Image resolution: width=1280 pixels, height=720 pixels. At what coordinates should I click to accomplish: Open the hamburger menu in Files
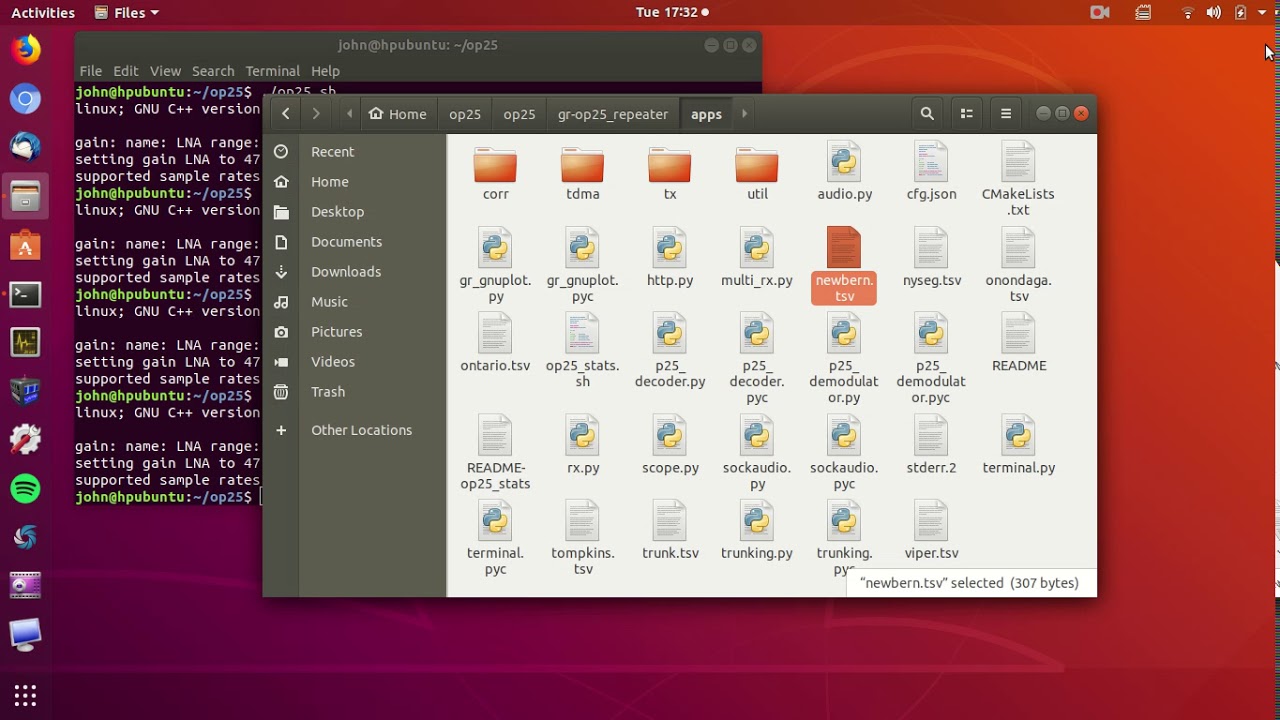tap(1005, 114)
